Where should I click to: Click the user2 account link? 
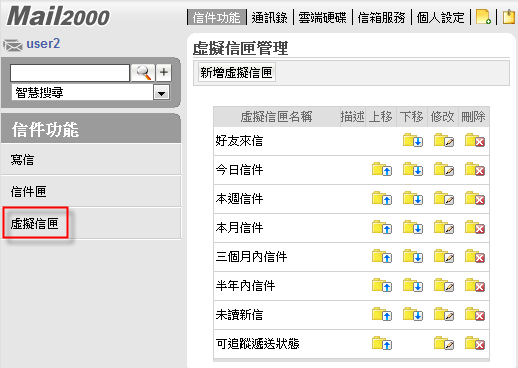coord(43,44)
